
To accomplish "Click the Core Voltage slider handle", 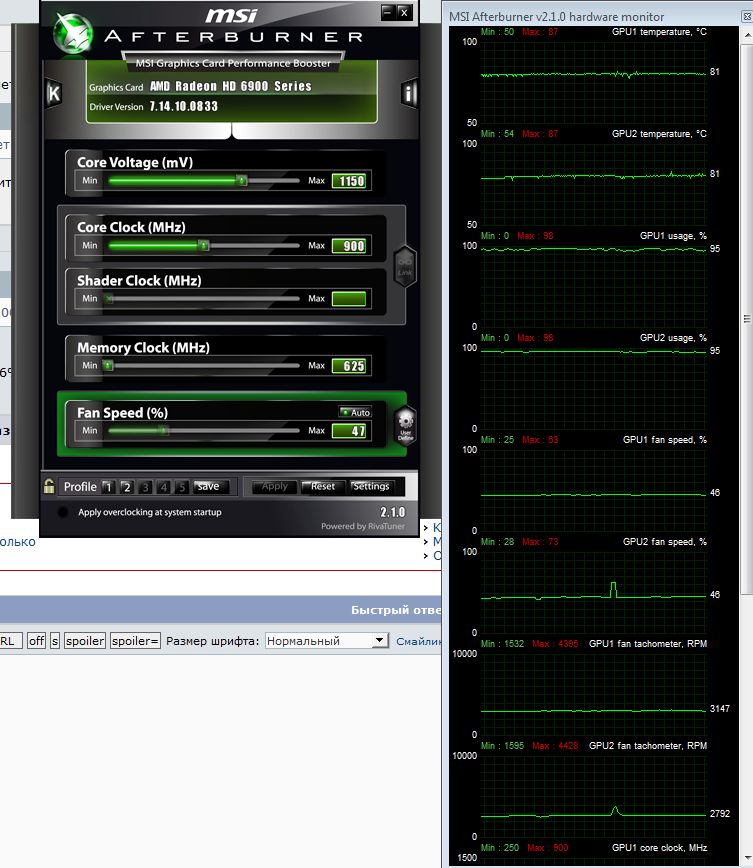I will coord(242,181).
